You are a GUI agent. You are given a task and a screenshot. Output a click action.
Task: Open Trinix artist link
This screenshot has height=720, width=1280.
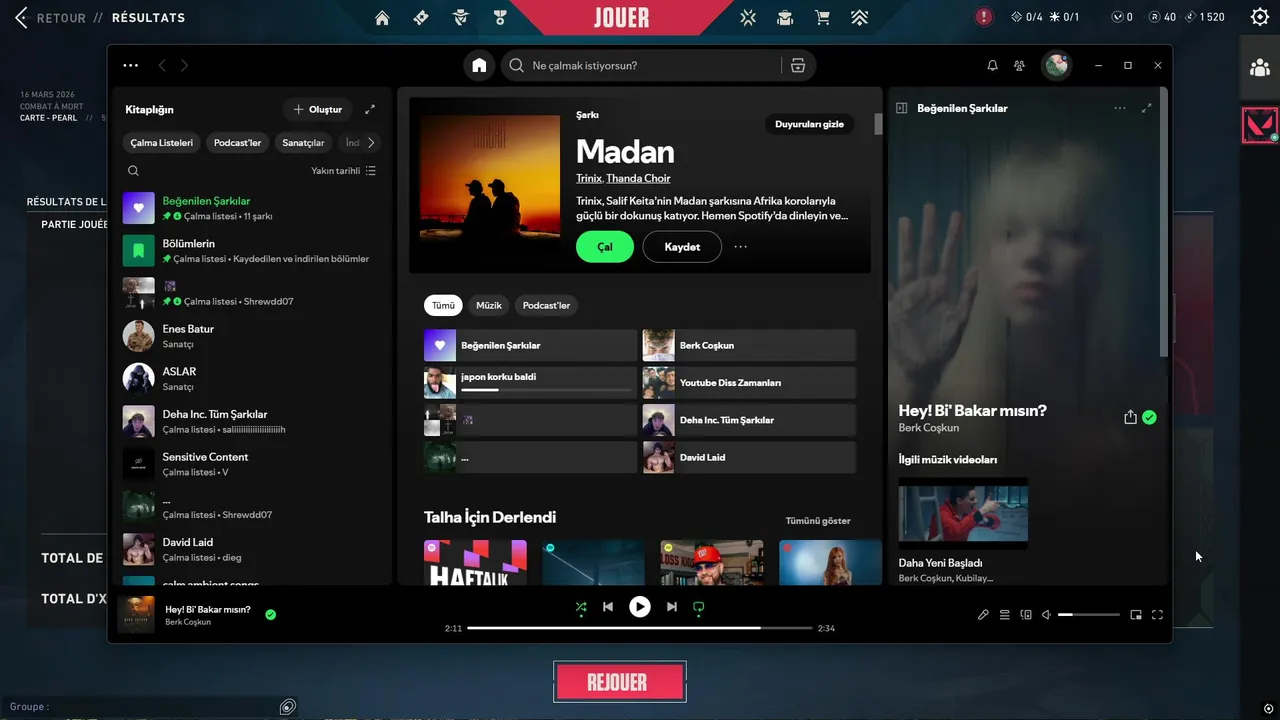coord(588,178)
